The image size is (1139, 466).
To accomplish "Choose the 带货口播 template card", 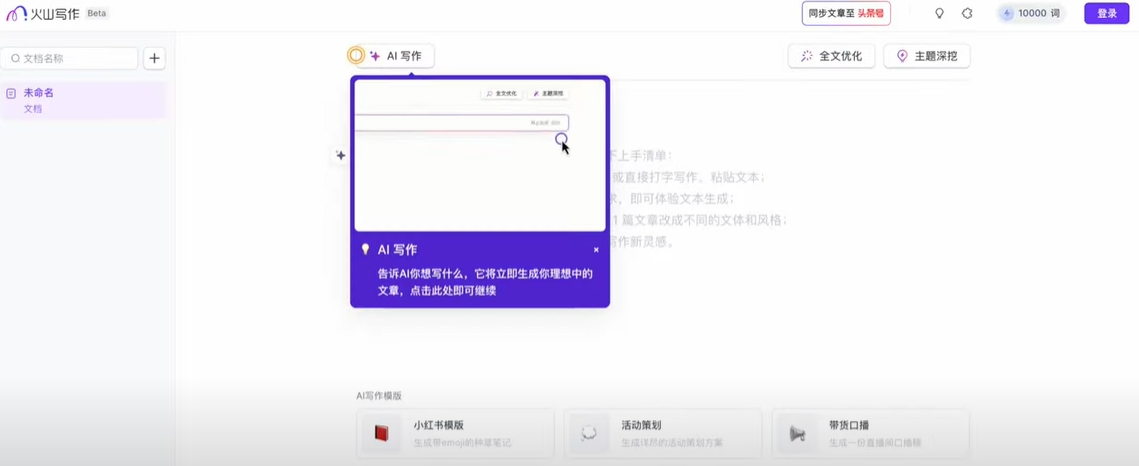I will point(871,433).
